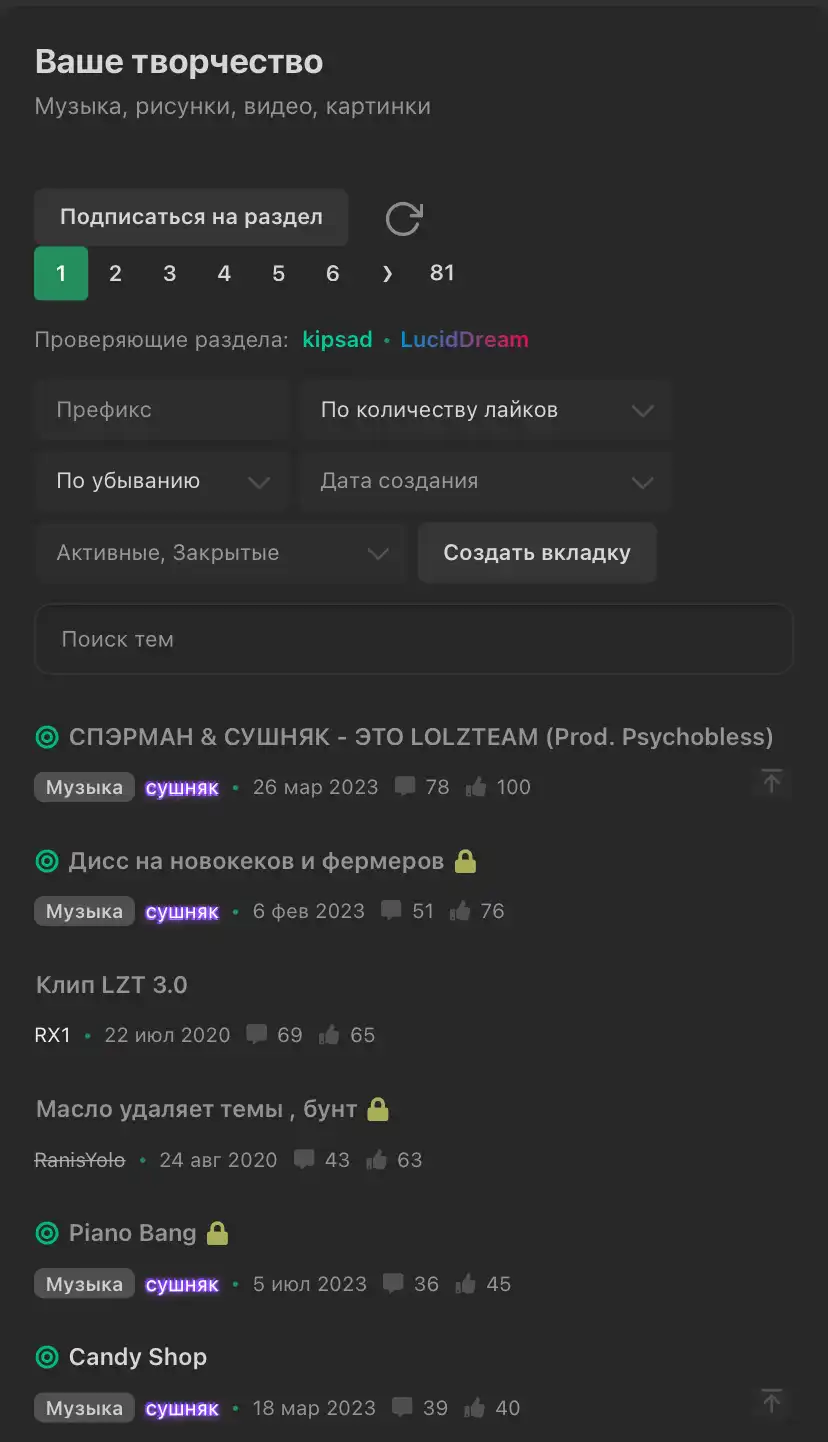This screenshot has width=828, height=1442.
Task: Click the next page arrow in pagination
Action: click(x=388, y=274)
